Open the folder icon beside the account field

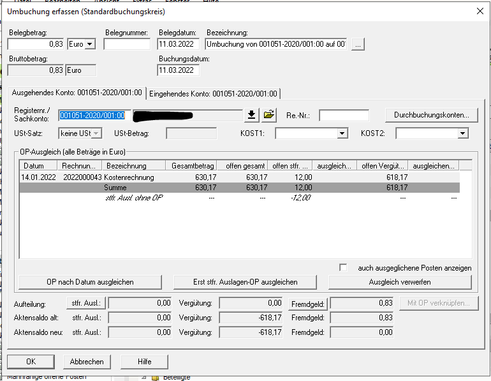coord(269,115)
